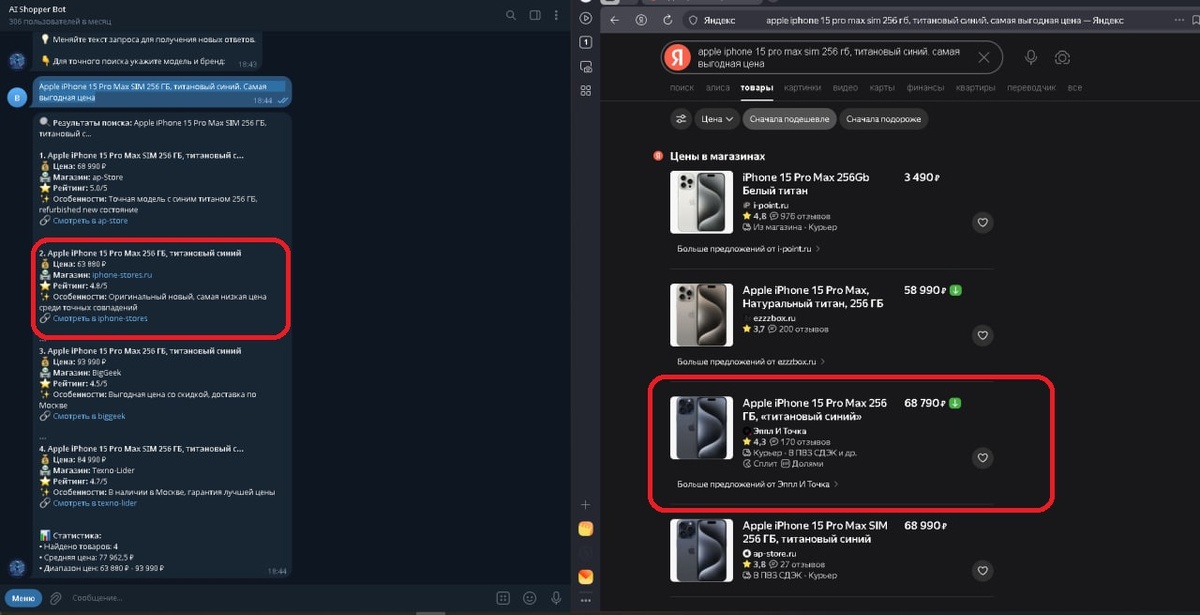Open the Эппл И Точка iPhone thumbnail
Image resolution: width=1200 pixels, height=615 pixels.
700,428
